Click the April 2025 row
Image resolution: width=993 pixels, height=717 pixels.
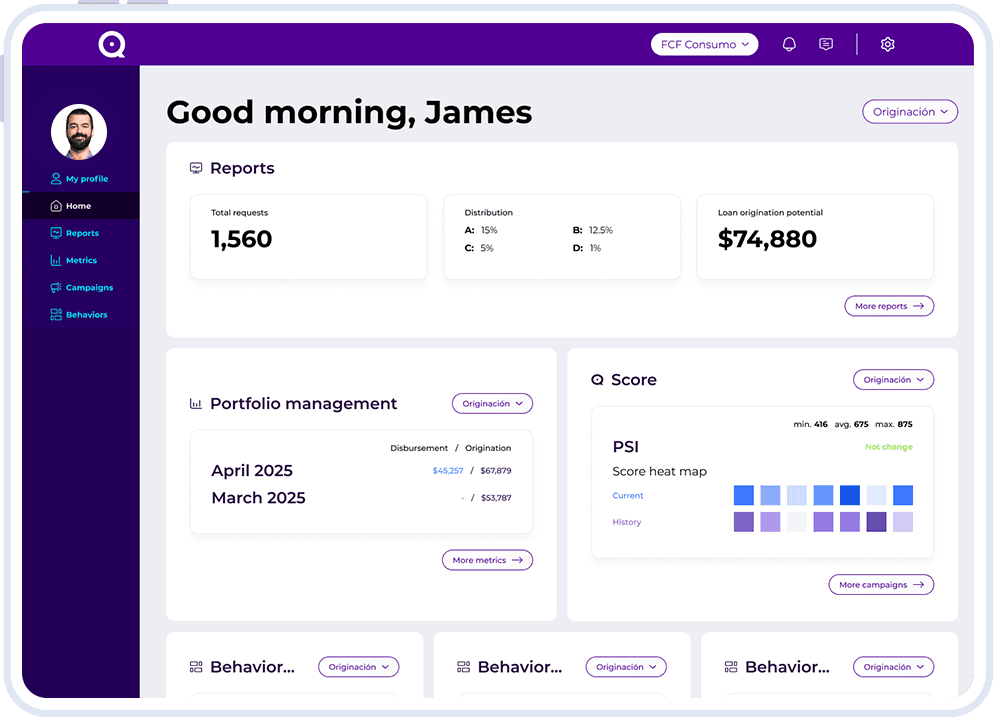coord(361,471)
